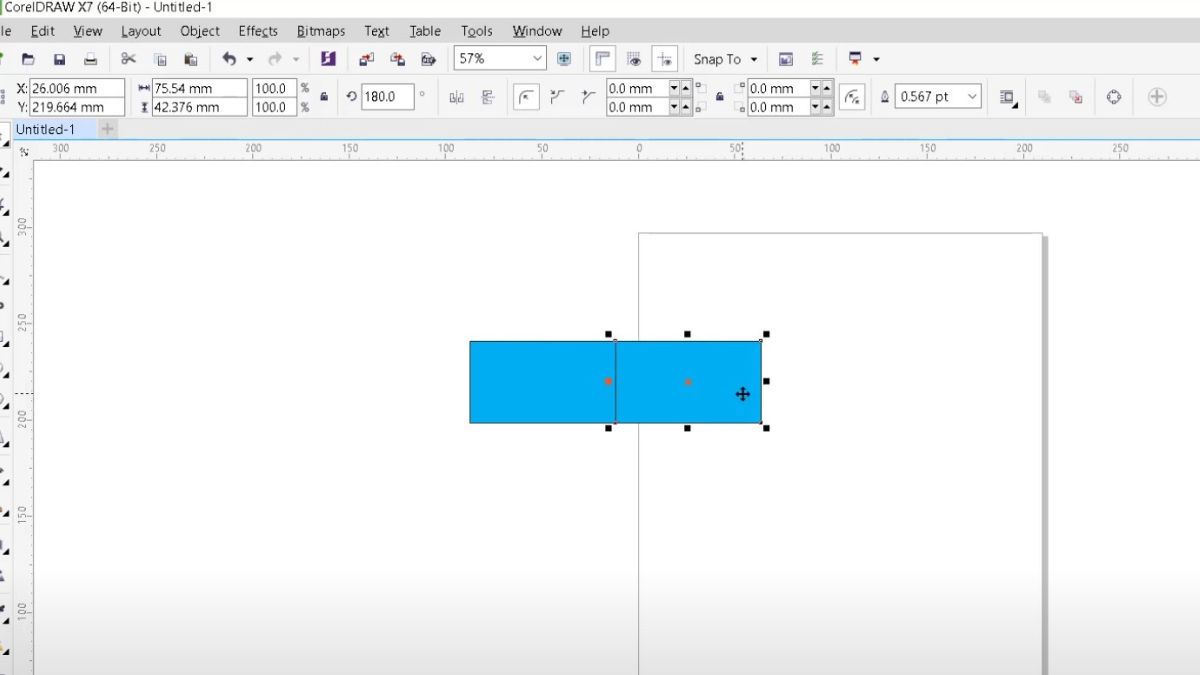Open the Tools menu
Image resolution: width=1200 pixels, height=675 pixels.
click(x=477, y=31)
